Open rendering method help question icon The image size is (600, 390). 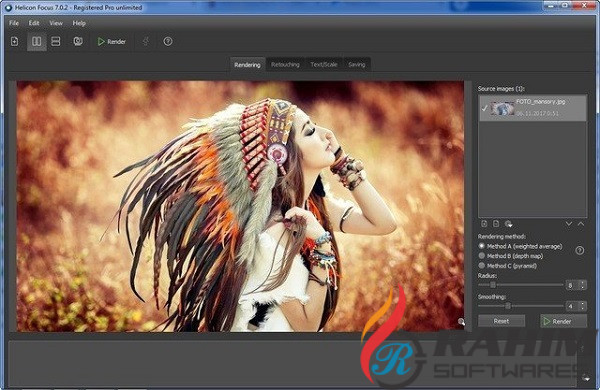[x=580, y=251]
